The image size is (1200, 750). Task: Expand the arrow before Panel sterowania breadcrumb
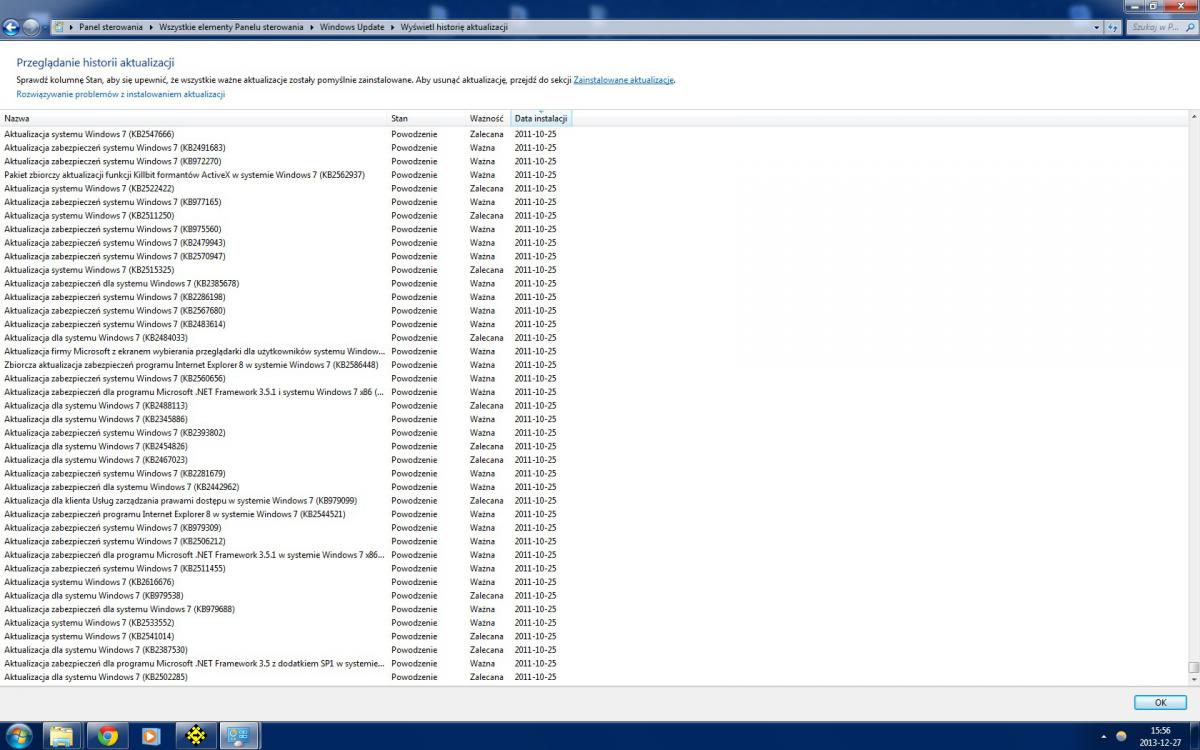point(71,27)
